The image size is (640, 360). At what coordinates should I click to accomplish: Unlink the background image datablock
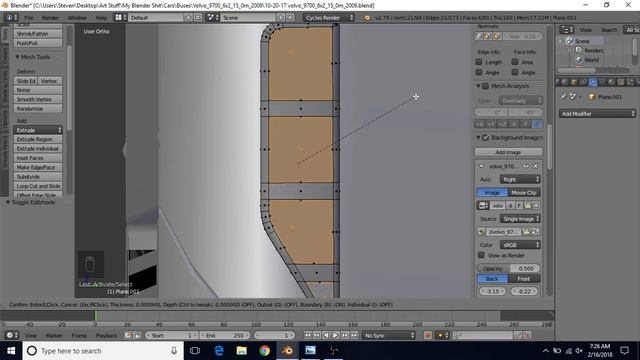coord(536,205)
